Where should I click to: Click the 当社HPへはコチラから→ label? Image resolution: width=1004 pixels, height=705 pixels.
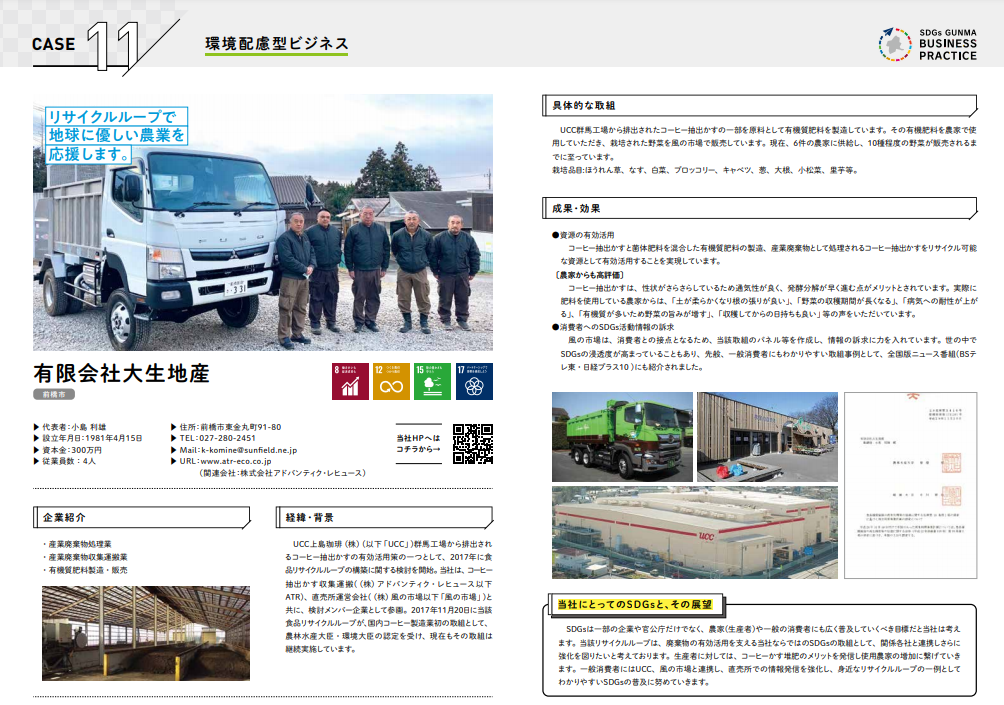[x=417, y=444]
